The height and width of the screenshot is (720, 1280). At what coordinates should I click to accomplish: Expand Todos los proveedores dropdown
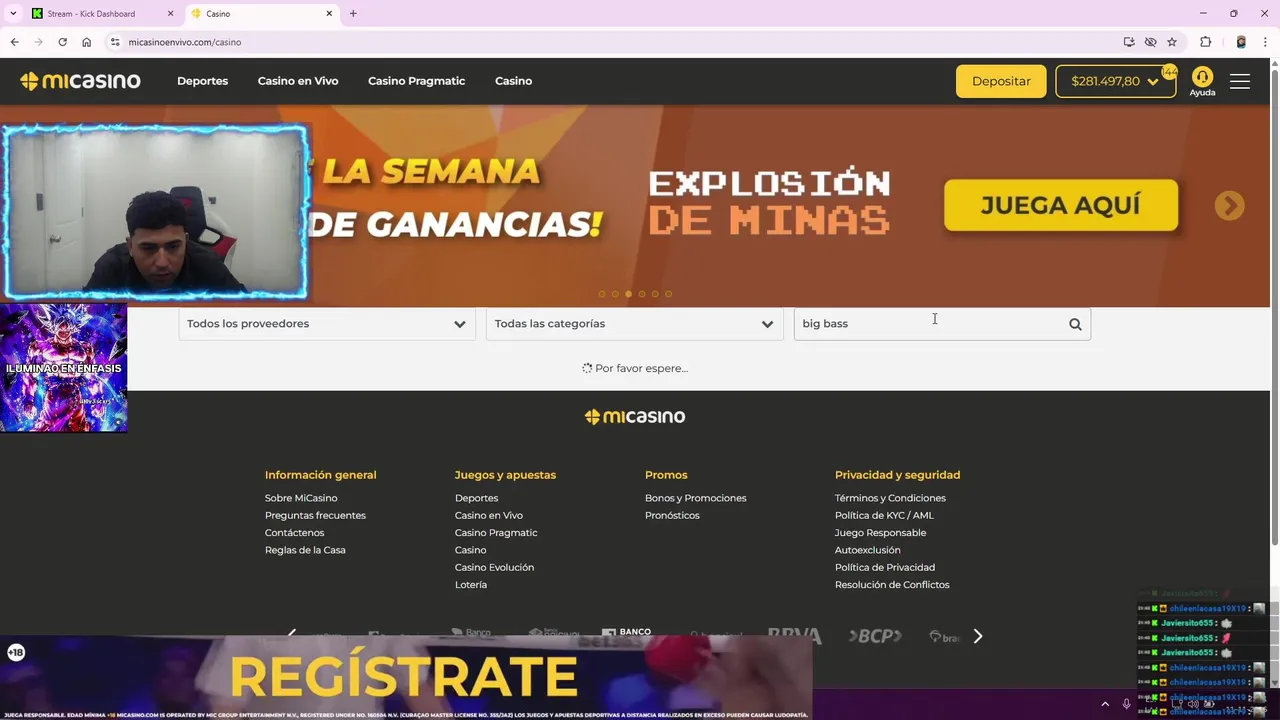326,324
